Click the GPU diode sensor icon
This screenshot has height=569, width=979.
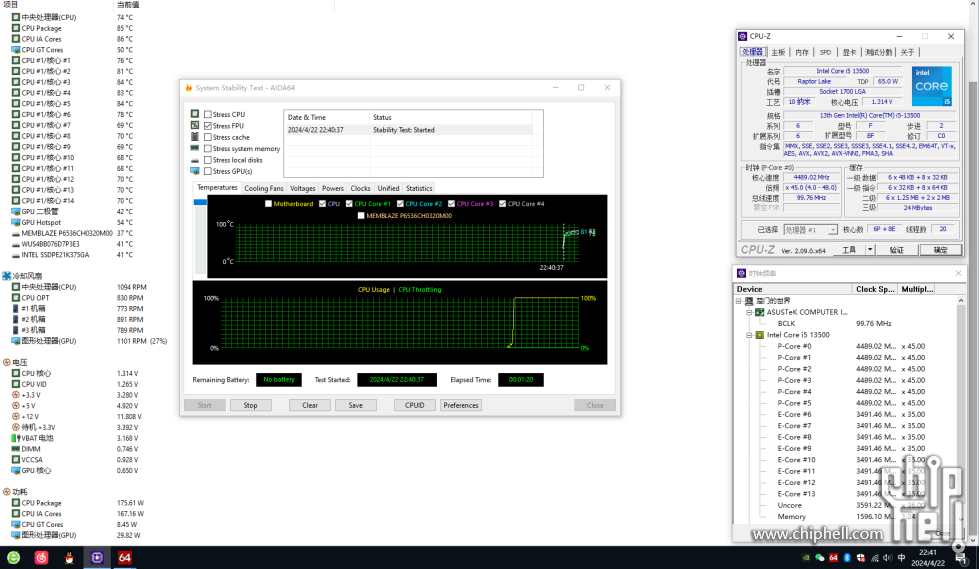pos(16,212)
